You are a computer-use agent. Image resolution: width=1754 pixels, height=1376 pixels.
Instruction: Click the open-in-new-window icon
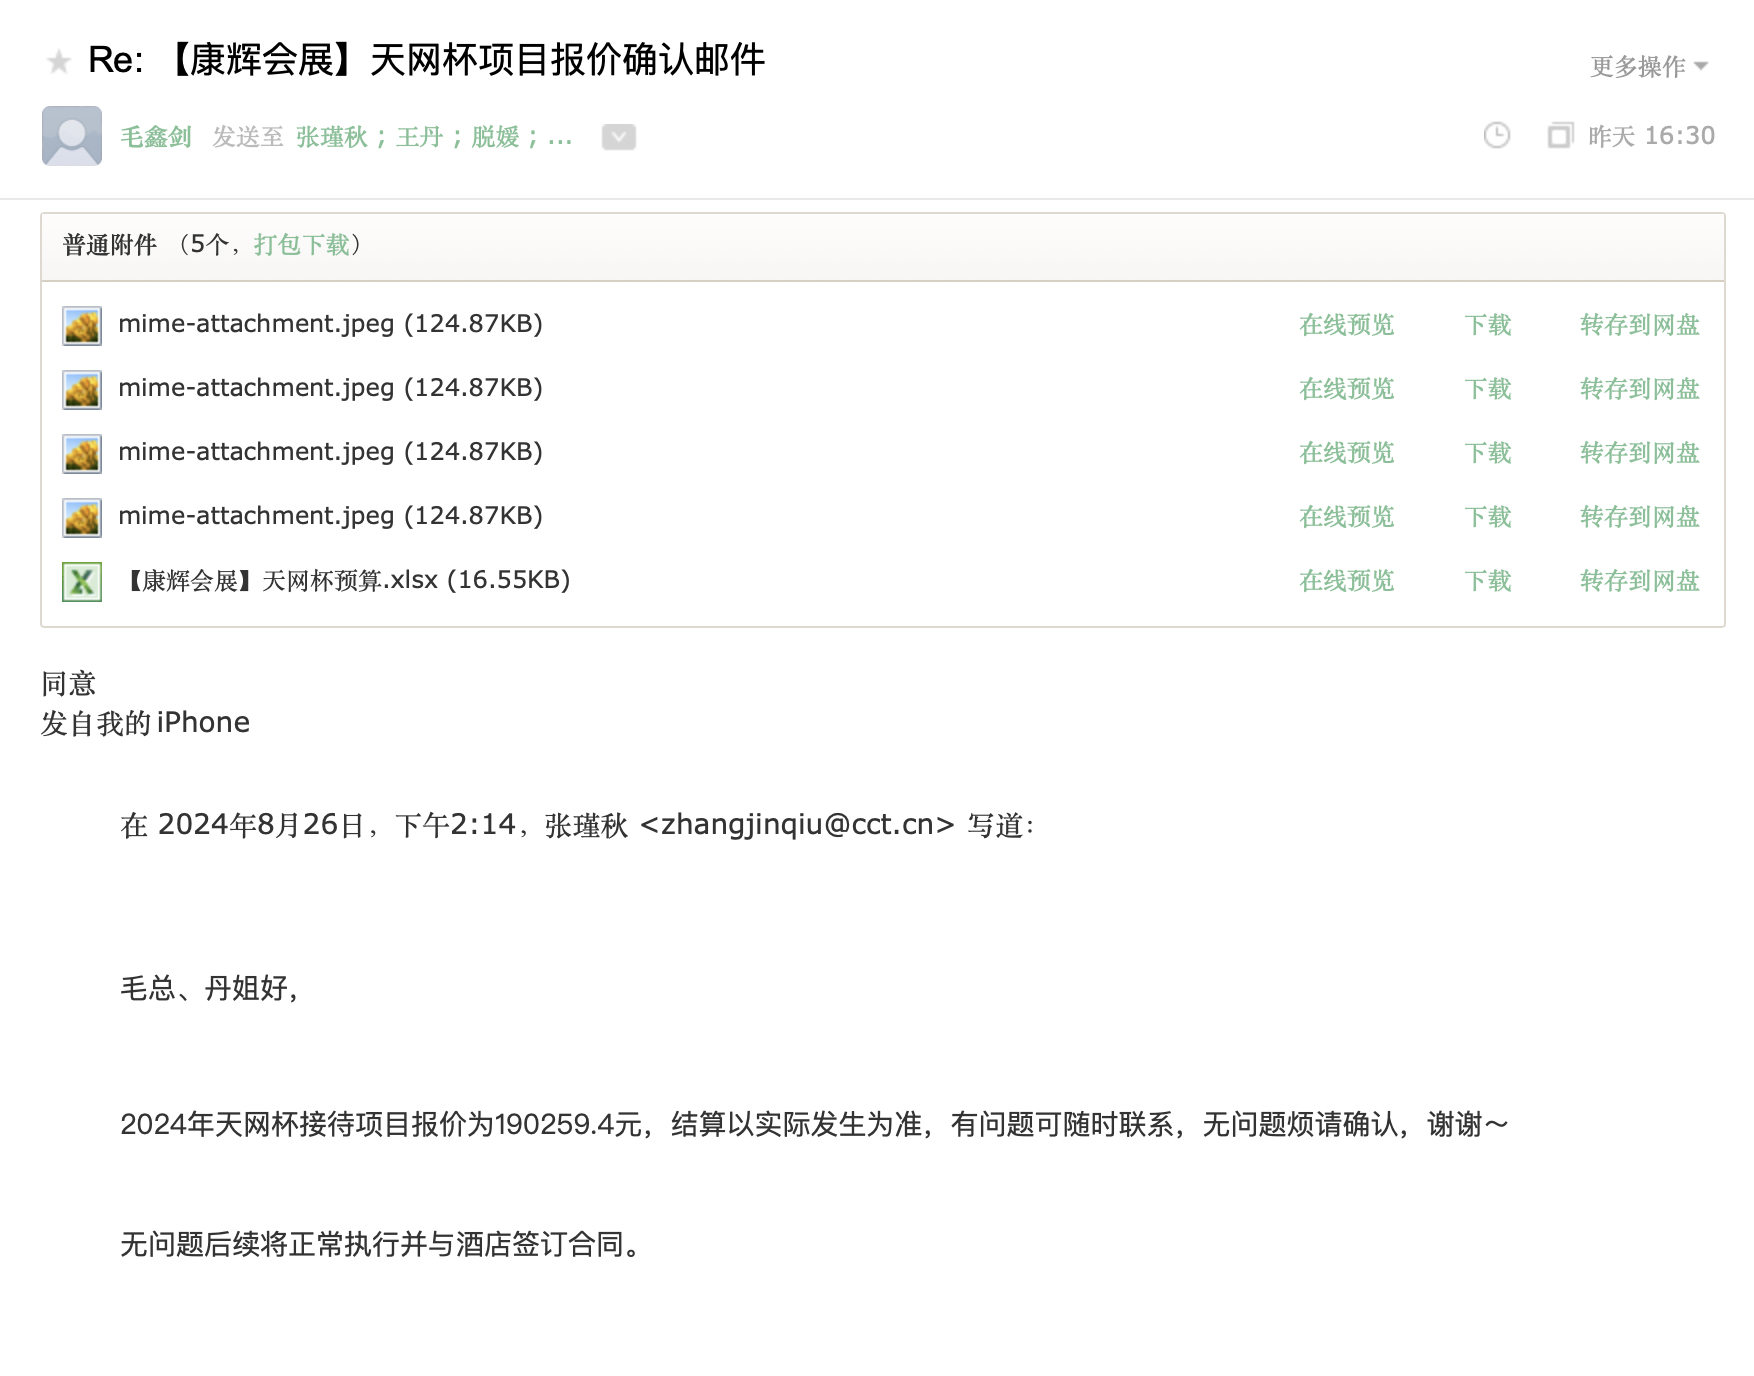1559,136
